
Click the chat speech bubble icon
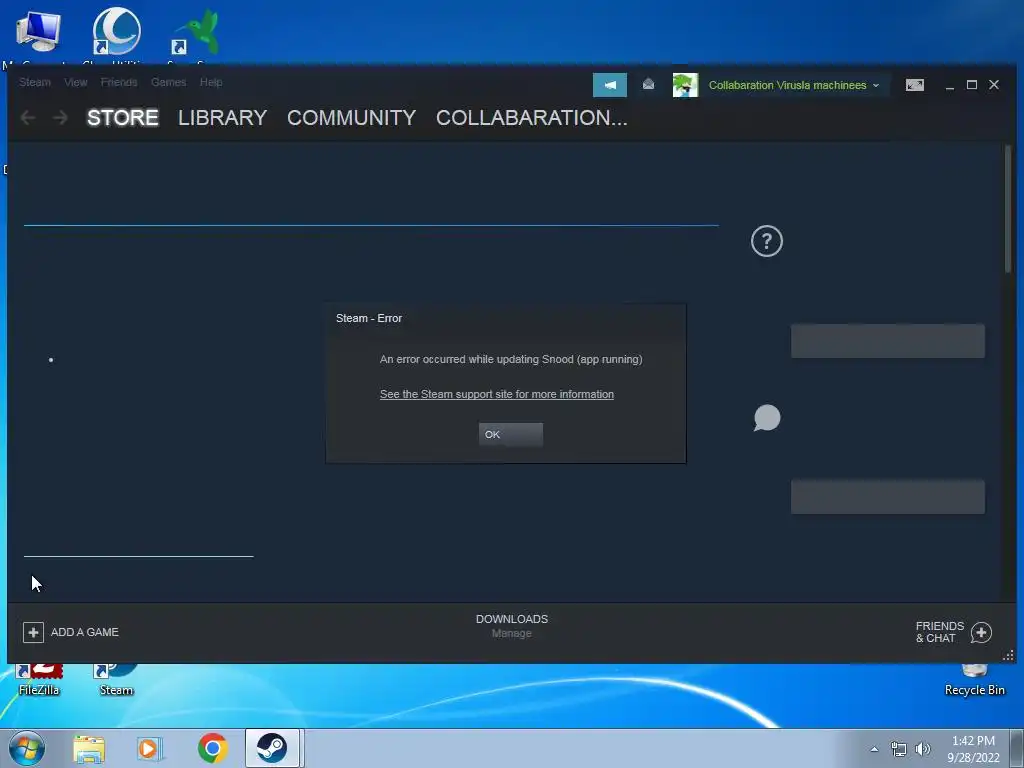[x=767, y=418]
